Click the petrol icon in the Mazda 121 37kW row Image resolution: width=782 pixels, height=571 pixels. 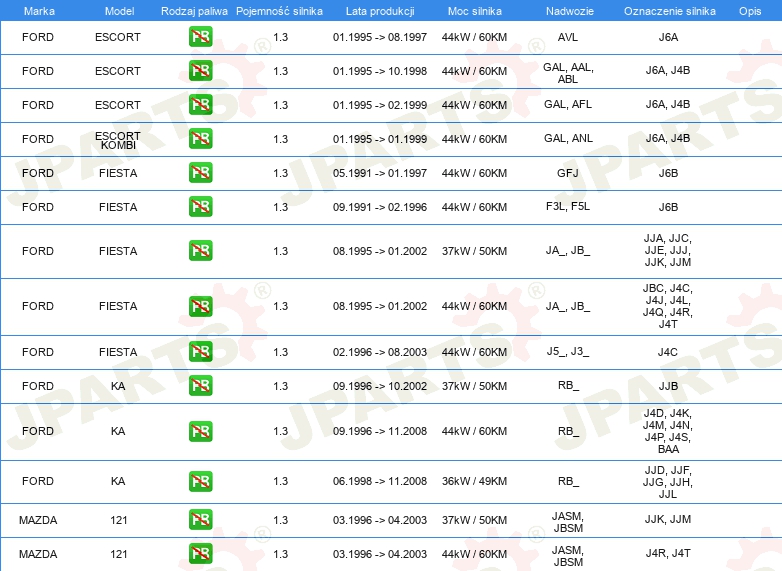[200, 520]
